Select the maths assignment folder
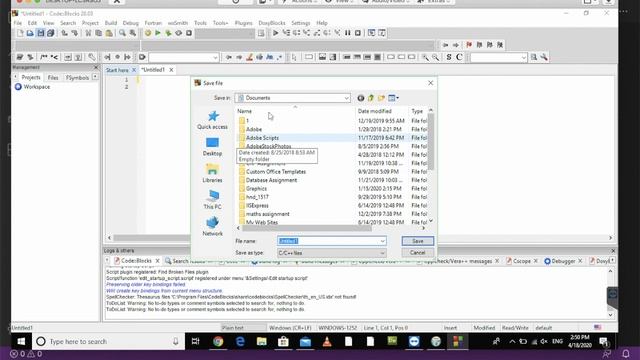This screenshot has width=640, height=360. pyautogui.click(x=267, y=214)
